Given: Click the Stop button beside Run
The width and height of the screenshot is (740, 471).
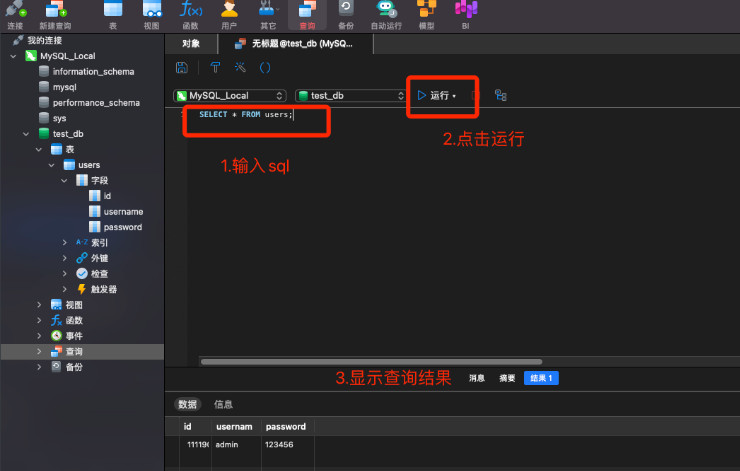Looking at the screenshot, I should [475, 96].
